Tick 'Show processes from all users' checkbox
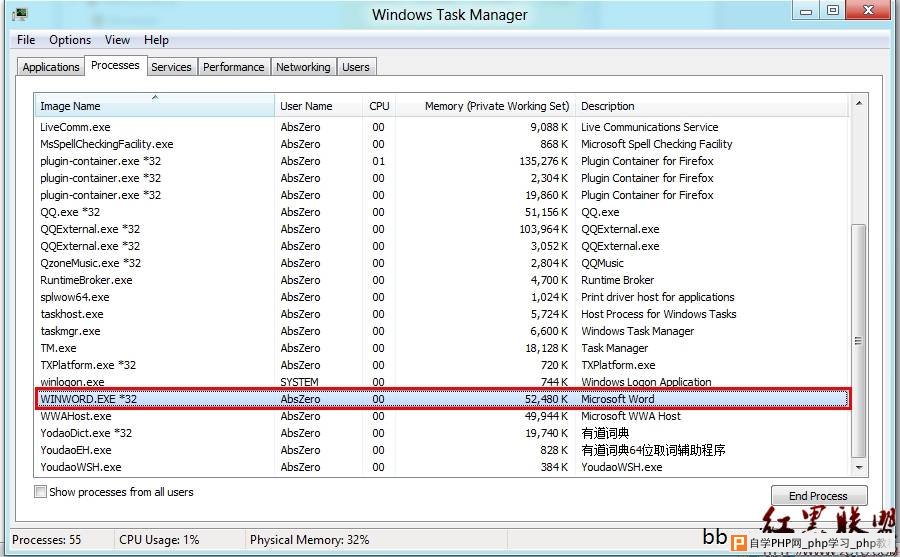Image resolution: width=900 pixels, height=557 pixels. 41,492
